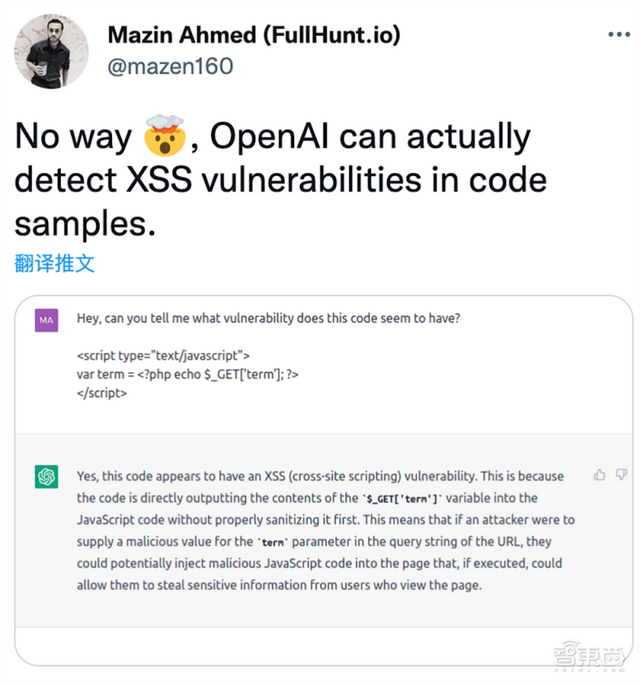Click the purple MA user avatar
640x686 pixels.
point(46,320)
